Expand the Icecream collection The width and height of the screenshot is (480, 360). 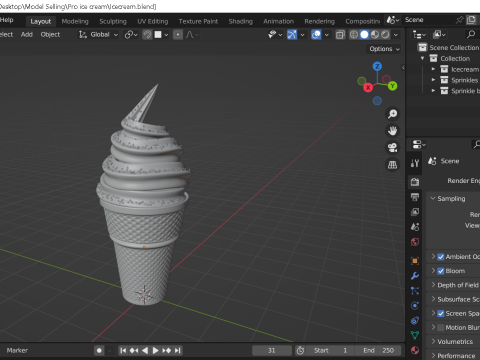433,69
